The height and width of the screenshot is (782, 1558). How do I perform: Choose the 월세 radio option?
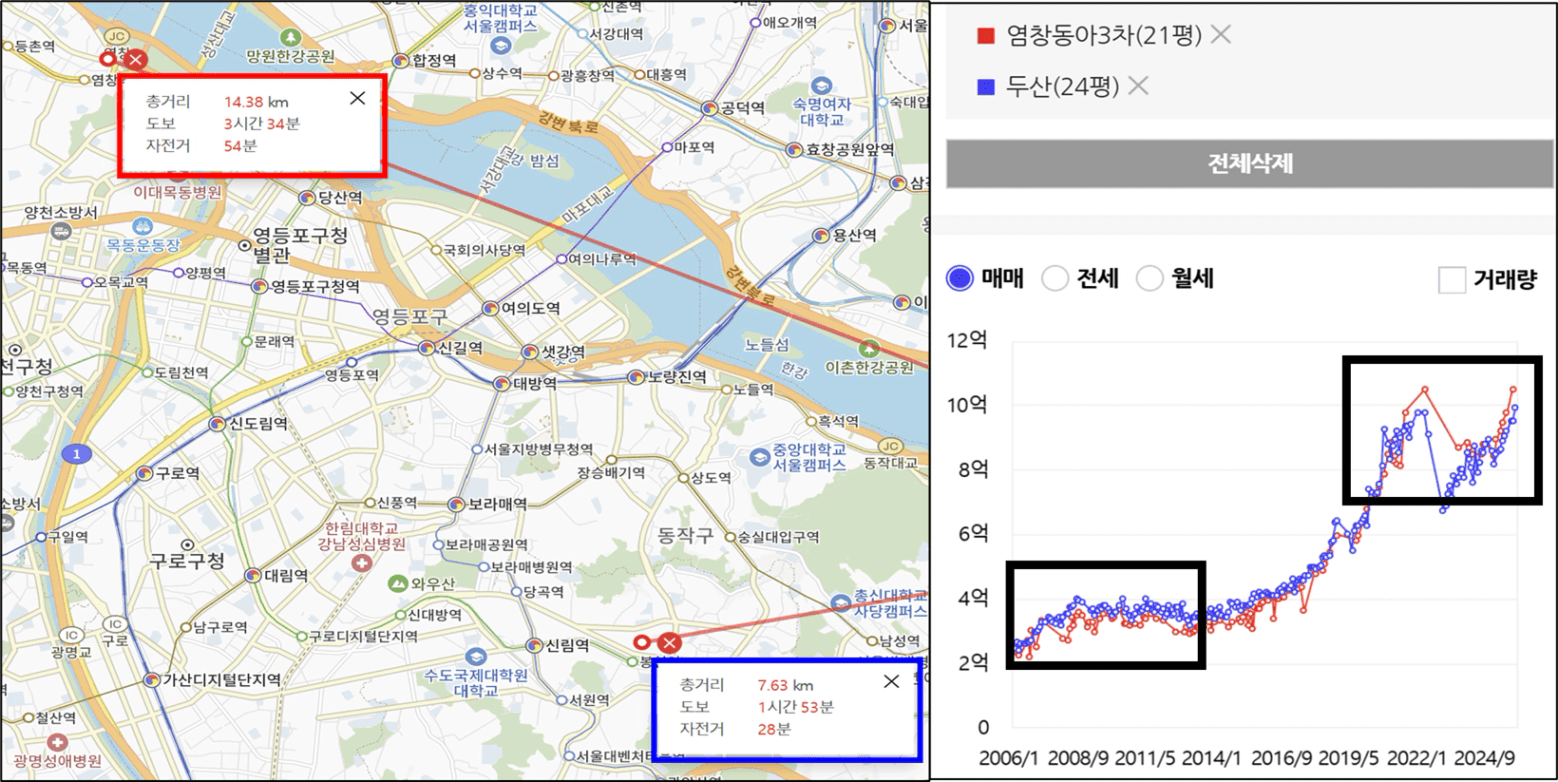[x=1150, y=279]
